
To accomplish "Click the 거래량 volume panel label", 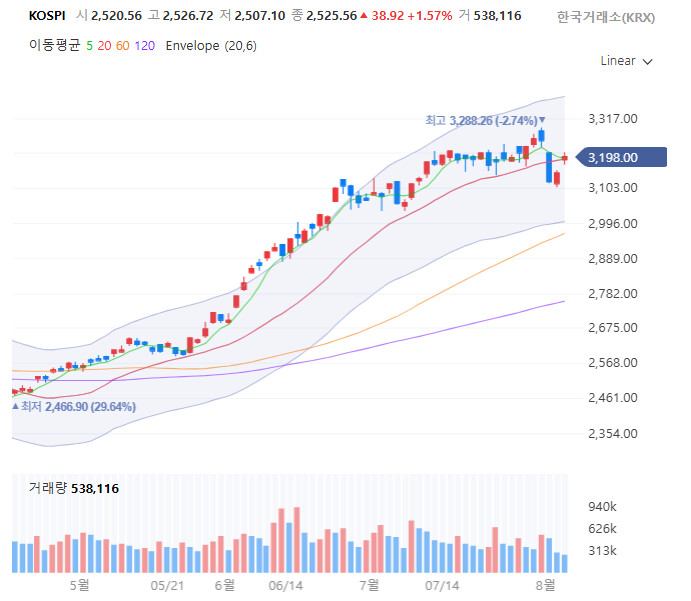I will (48, 488).
